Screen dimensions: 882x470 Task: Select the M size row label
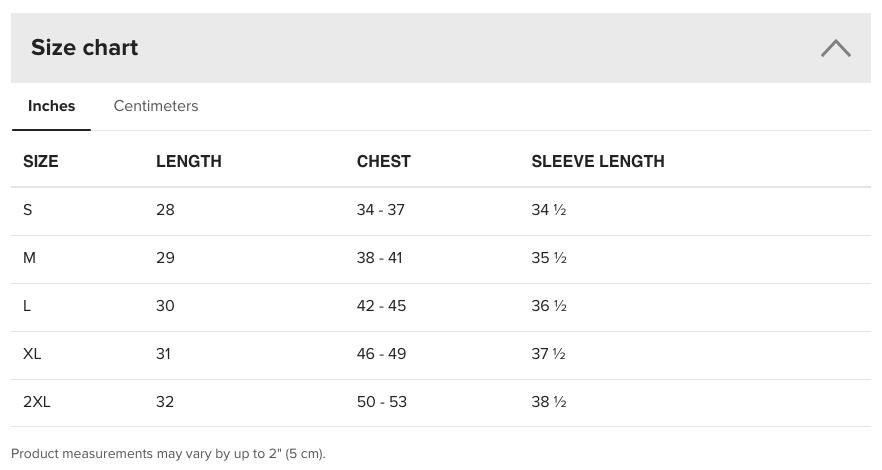30,258
